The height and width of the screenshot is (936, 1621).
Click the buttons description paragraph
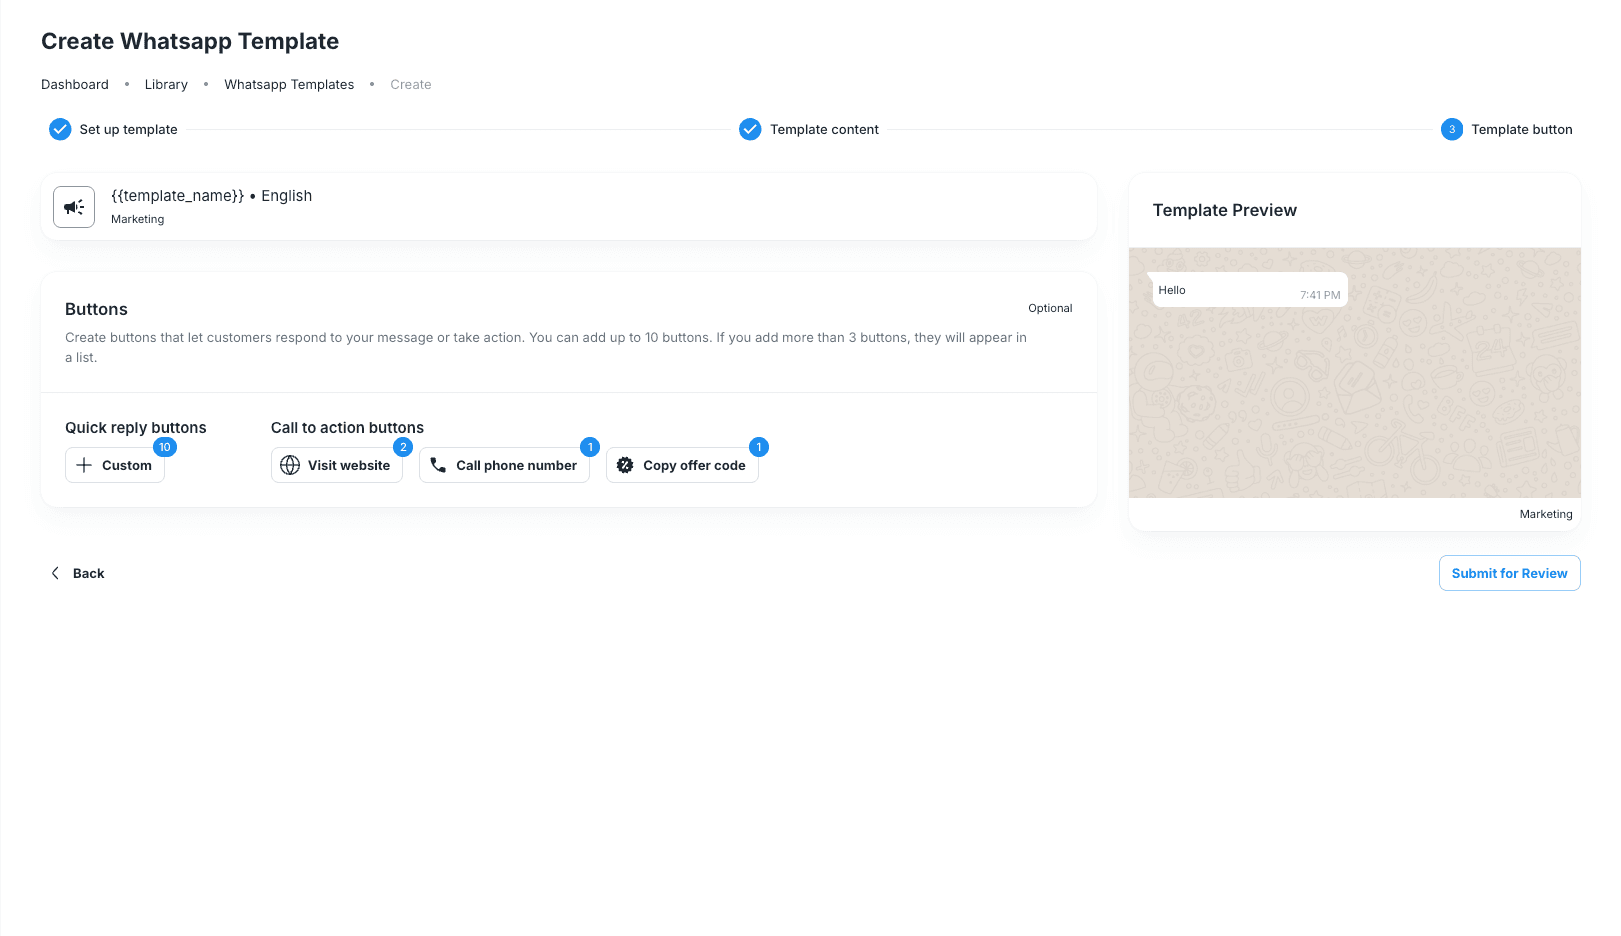[x=546, y=347]
